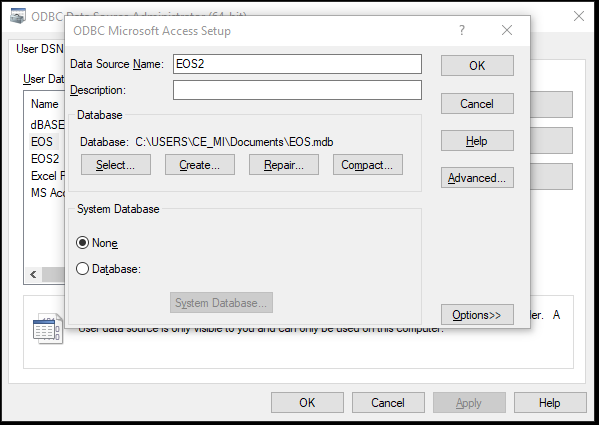Cancel the Access Setup dialog
The width and height of the screenshot is (599, 425).
point(477,103)
